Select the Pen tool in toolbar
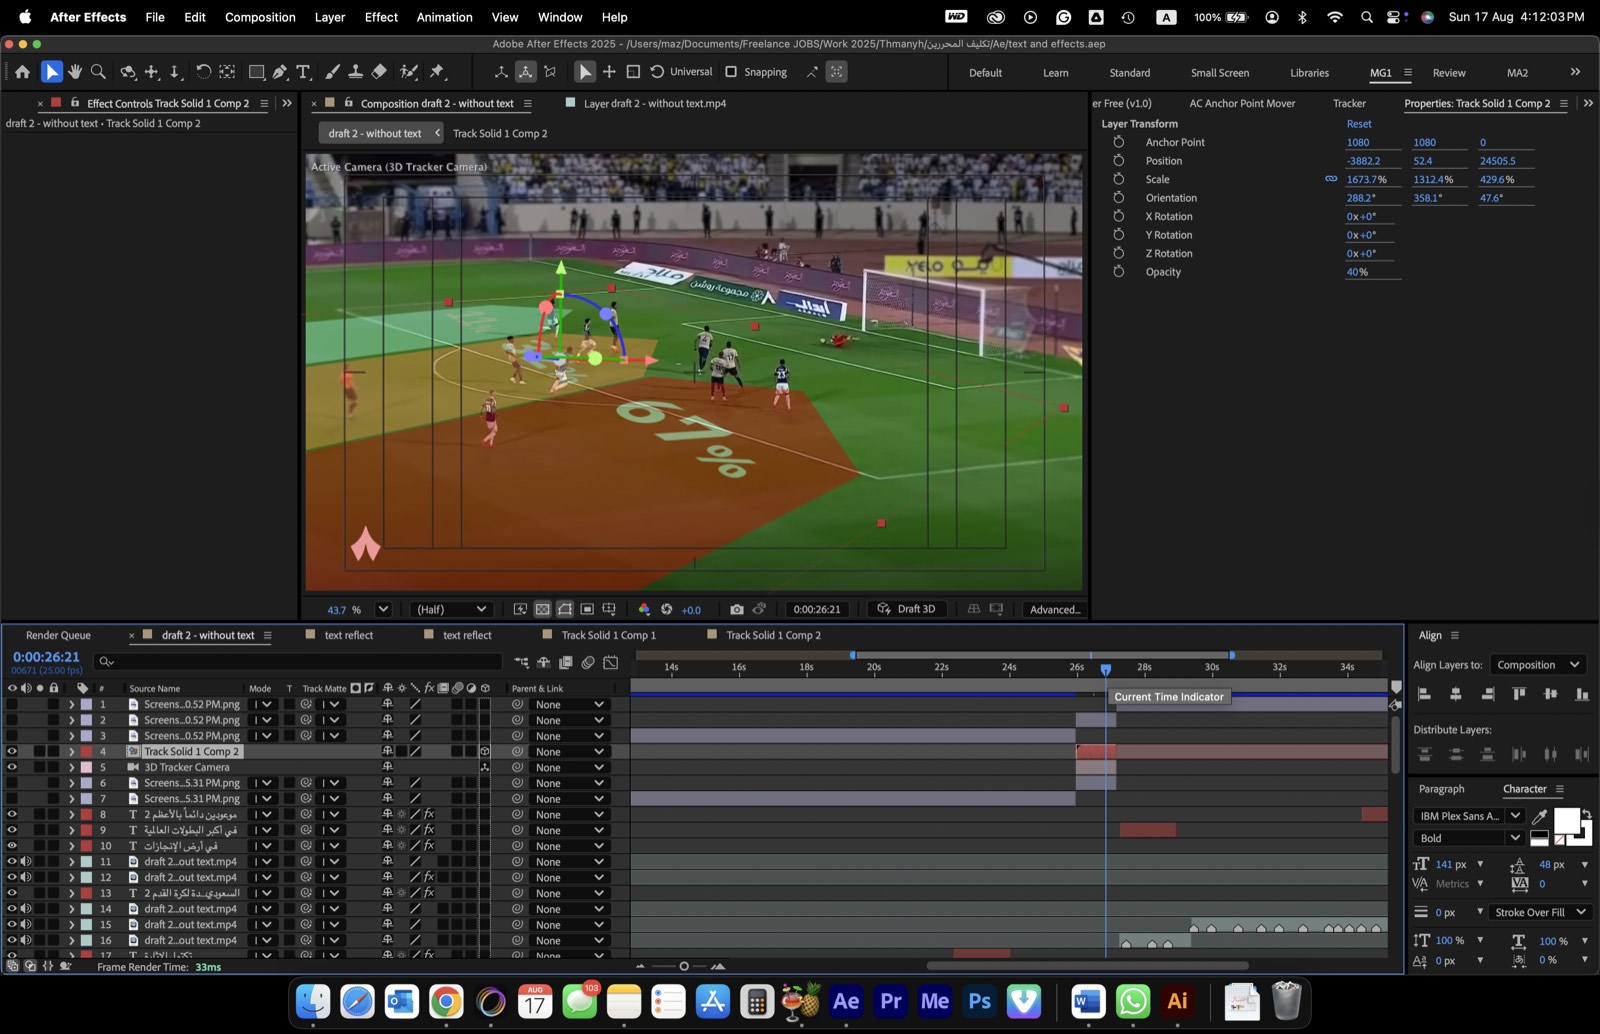The height and width of the screenshot is (1034, 1600). pyautogui.click(x=280, y=72)
